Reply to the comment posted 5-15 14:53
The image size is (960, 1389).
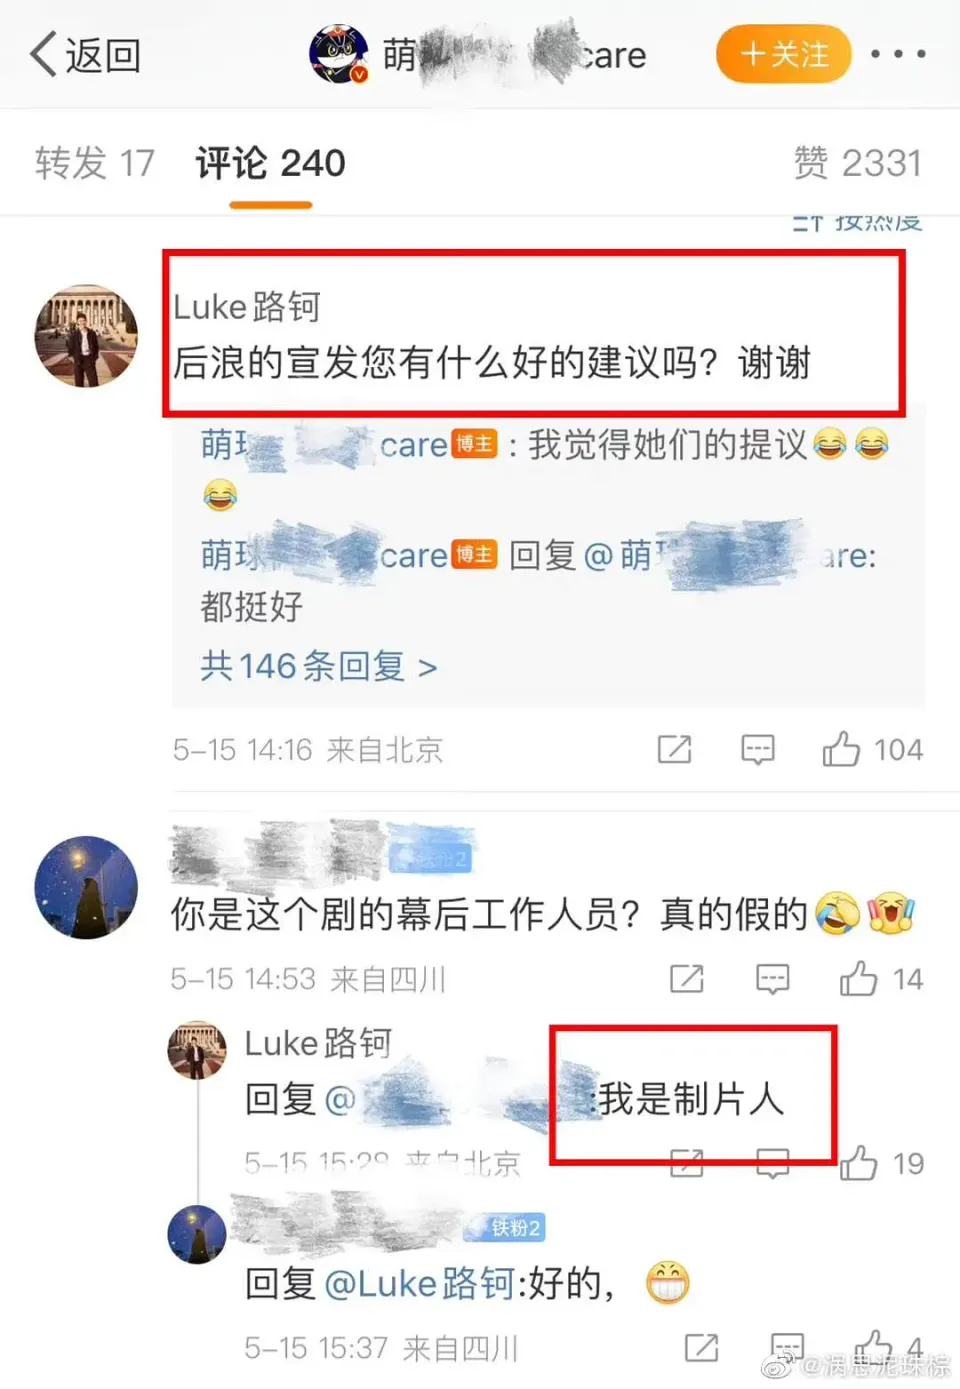click(772, 978)
